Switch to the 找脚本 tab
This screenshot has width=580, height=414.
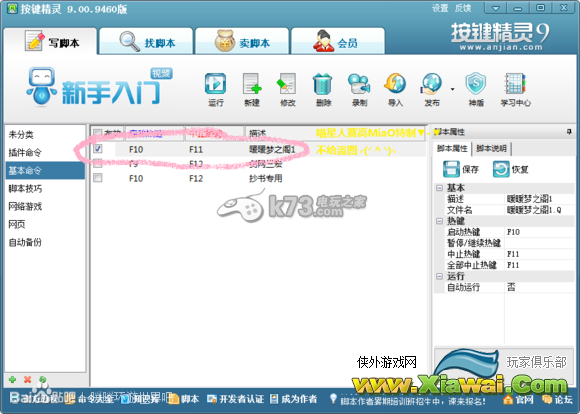(x=146, y=41)
